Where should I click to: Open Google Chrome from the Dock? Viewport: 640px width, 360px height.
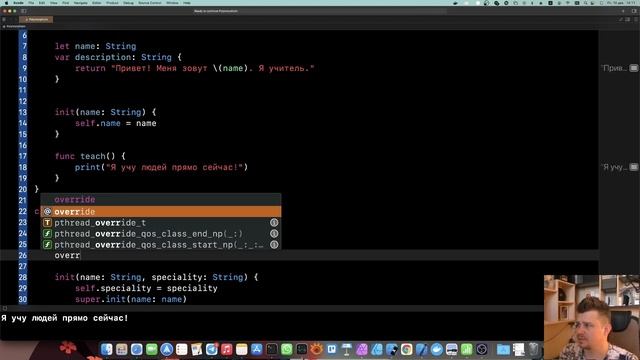[x=407, y=349]
